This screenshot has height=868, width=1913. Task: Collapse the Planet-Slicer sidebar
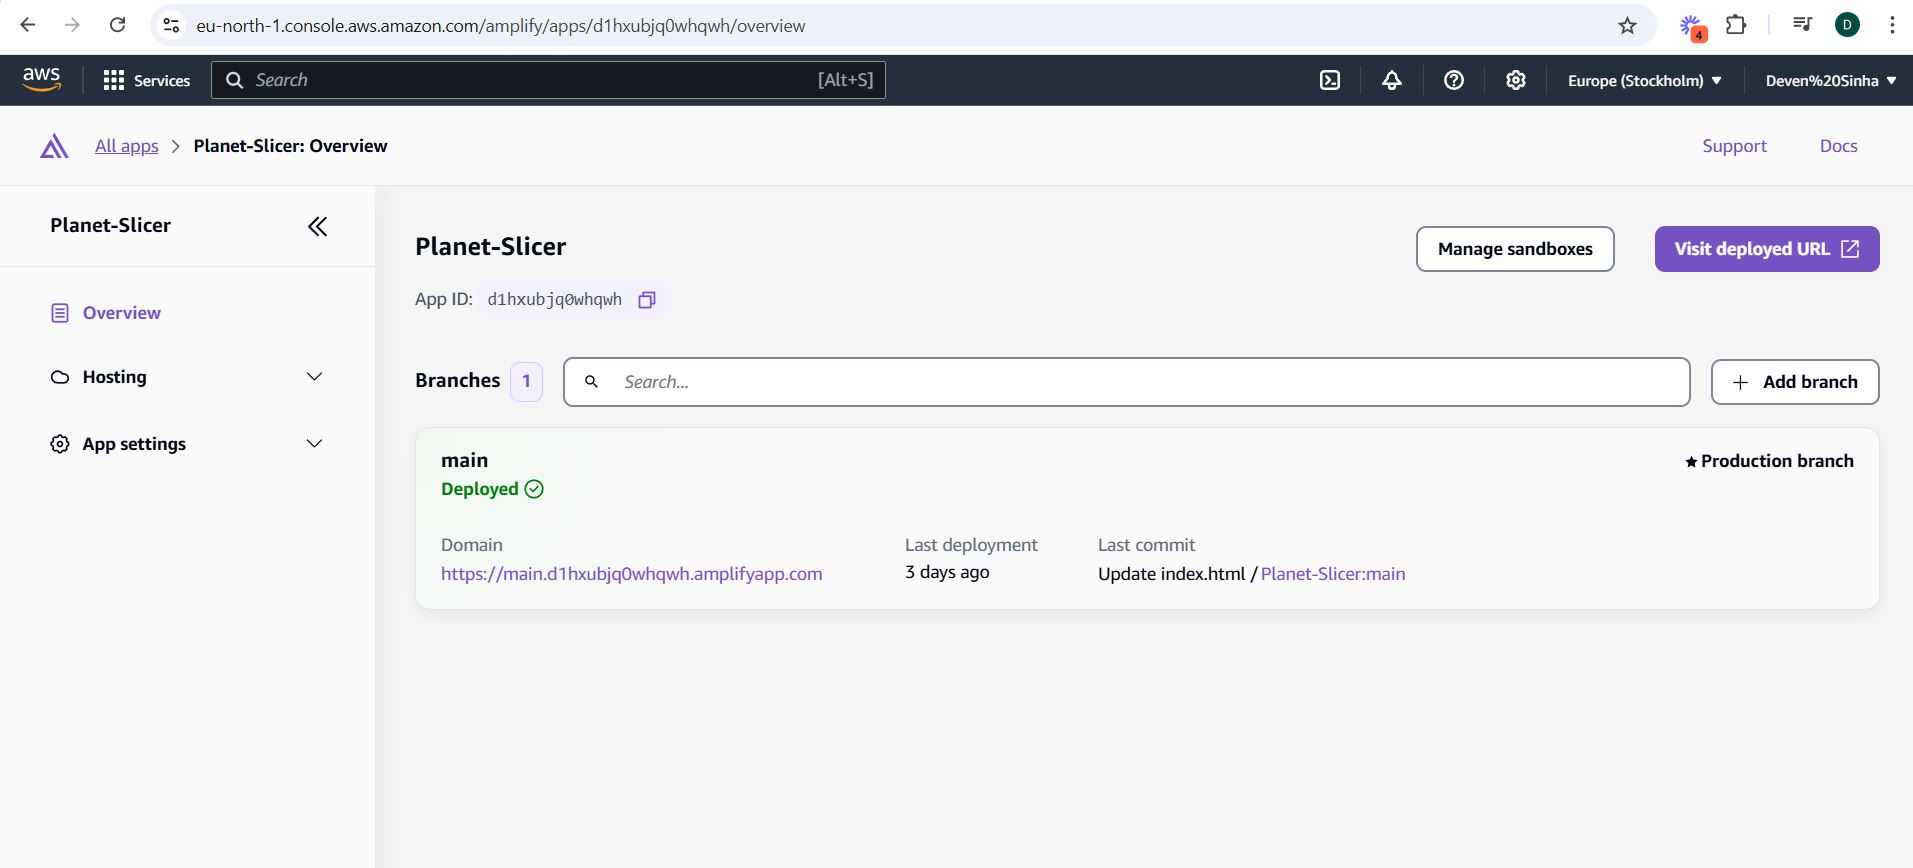coord(317,226)
